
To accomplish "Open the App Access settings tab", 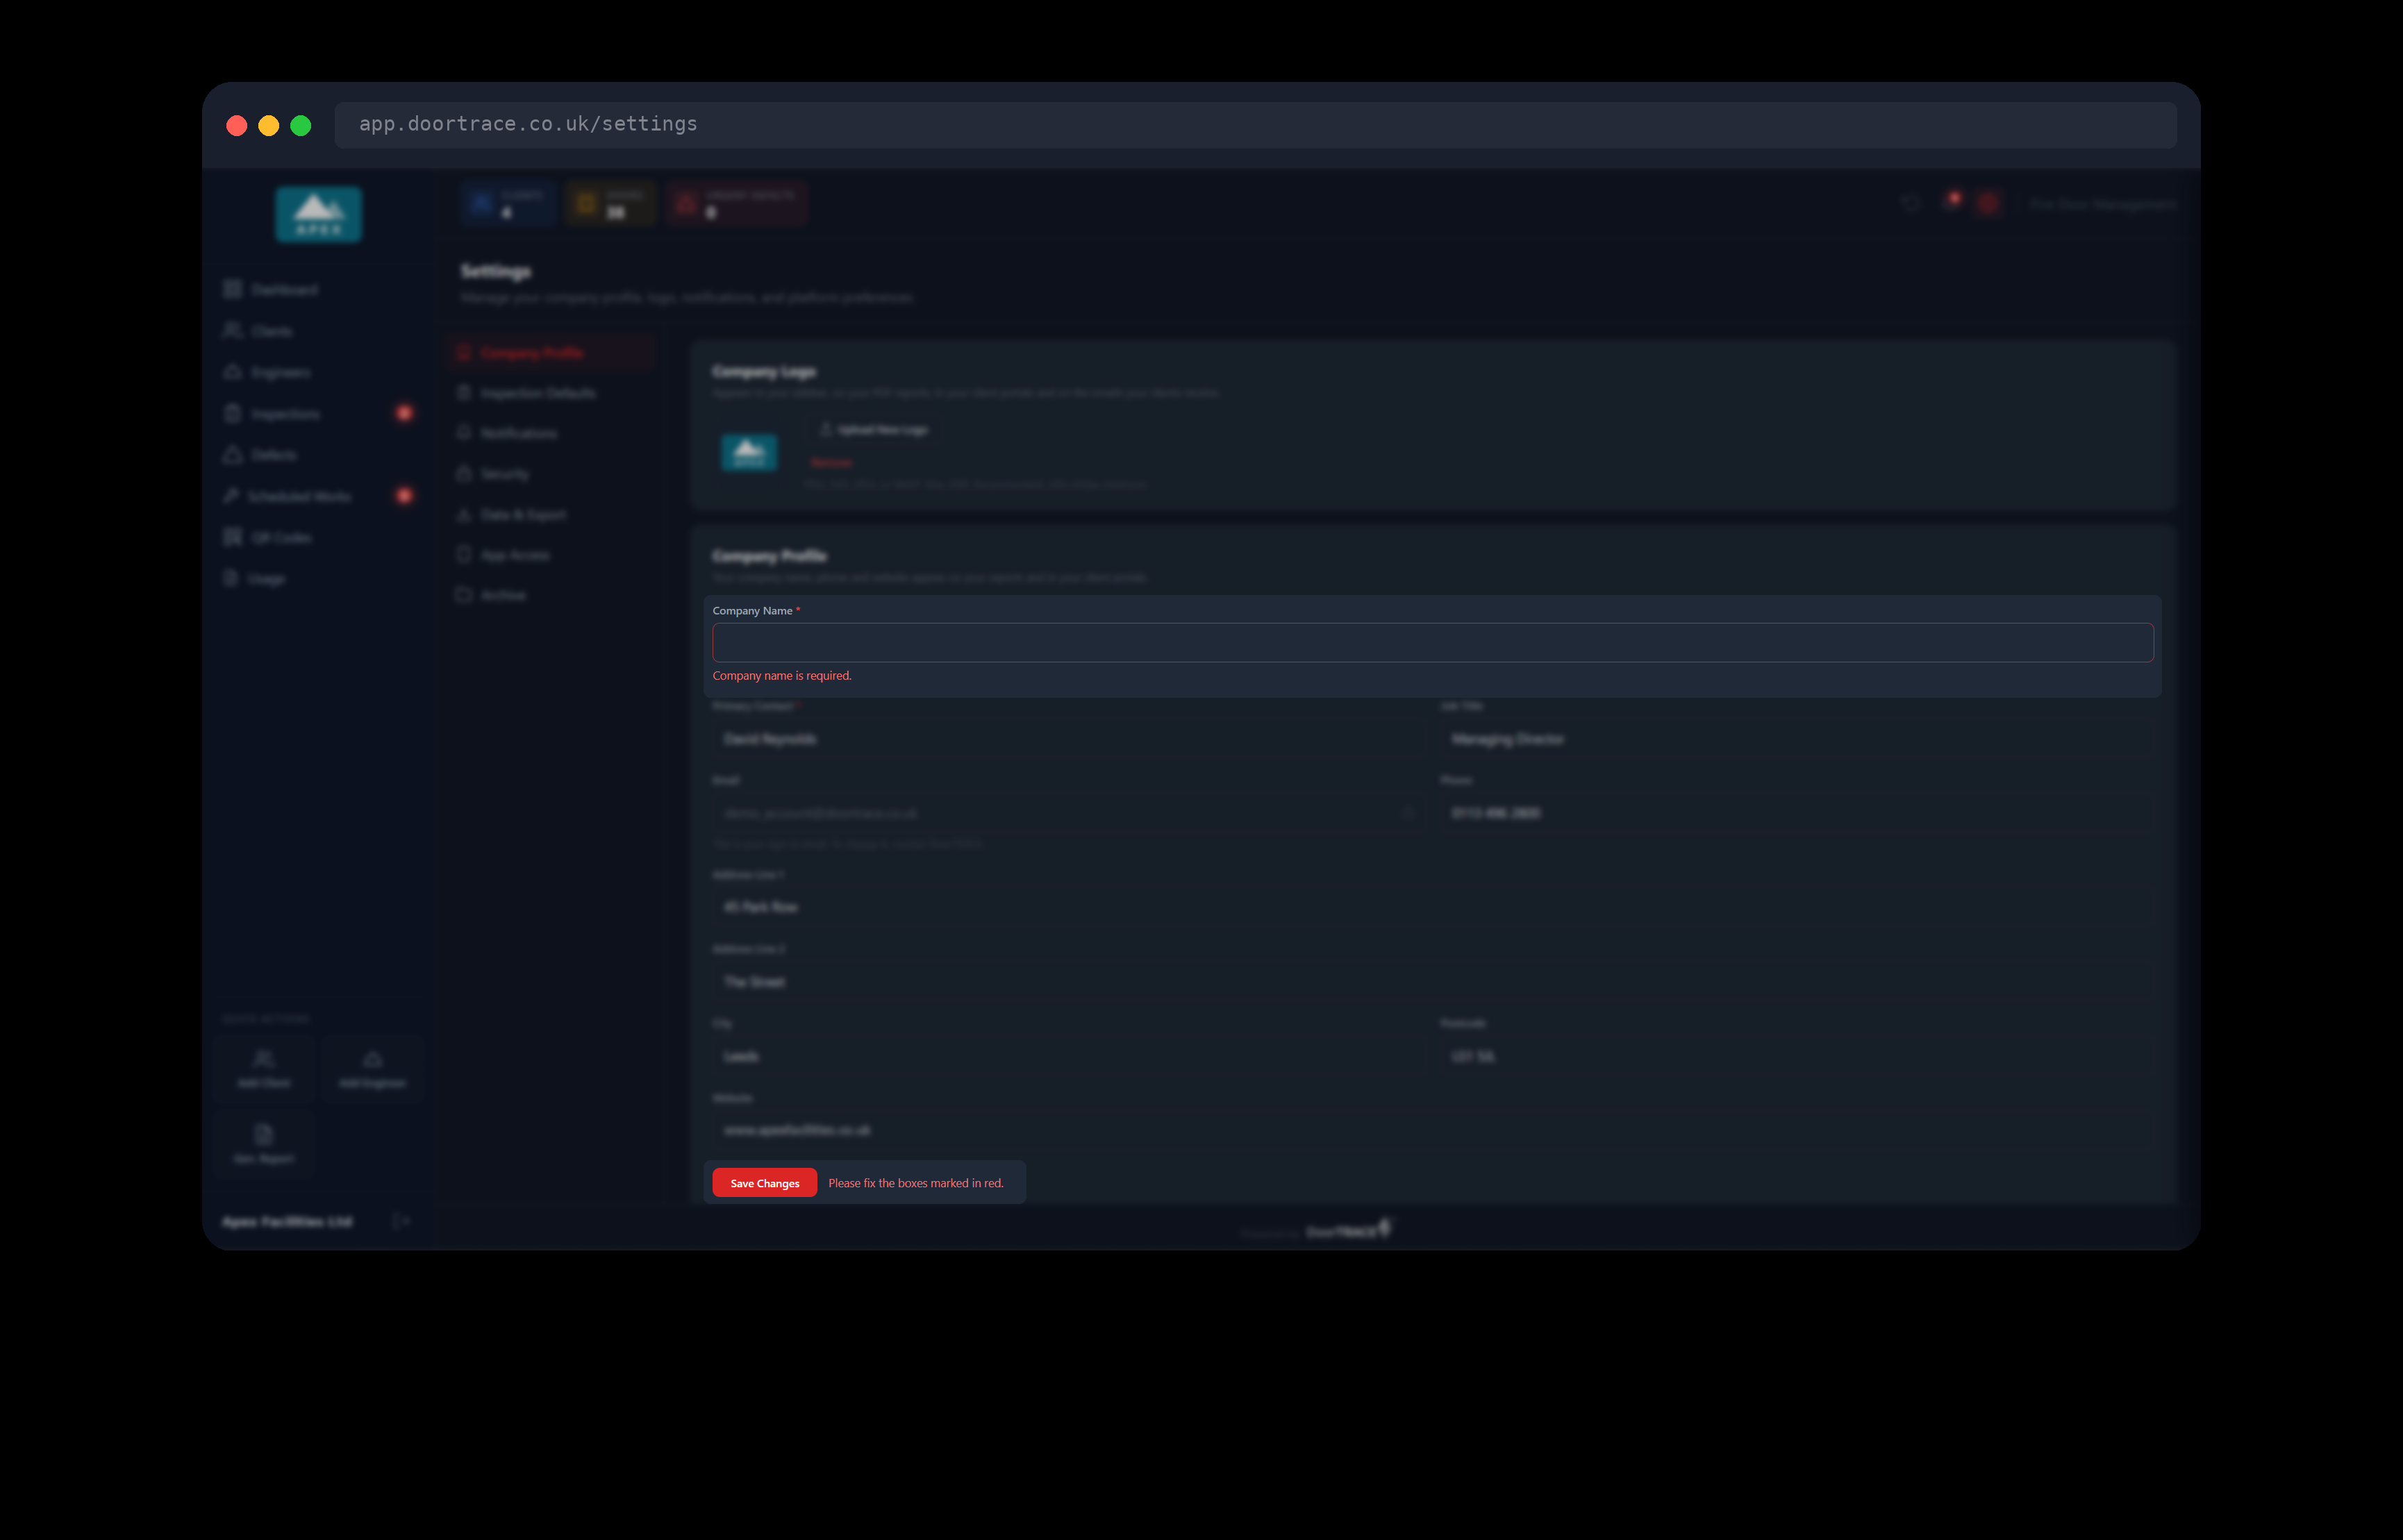I will tap(551, 555).
